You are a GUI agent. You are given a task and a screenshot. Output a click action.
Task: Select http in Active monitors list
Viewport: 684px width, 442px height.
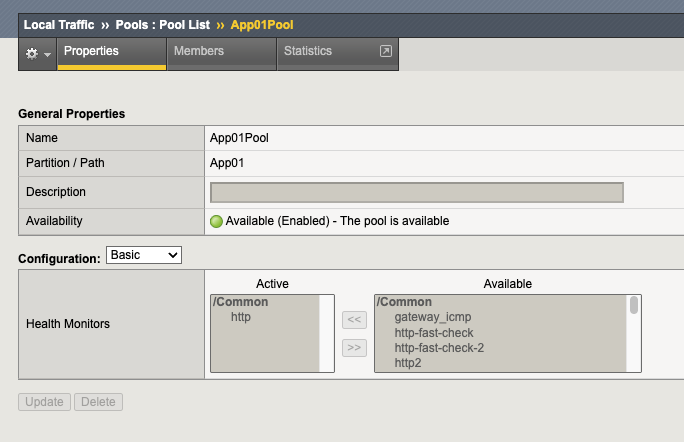tap(241, 317)
